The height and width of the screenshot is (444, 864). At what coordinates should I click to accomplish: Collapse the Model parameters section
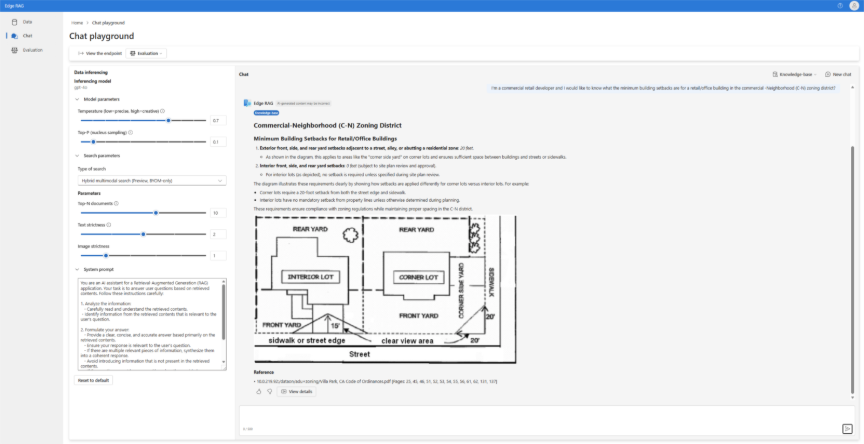78,99
